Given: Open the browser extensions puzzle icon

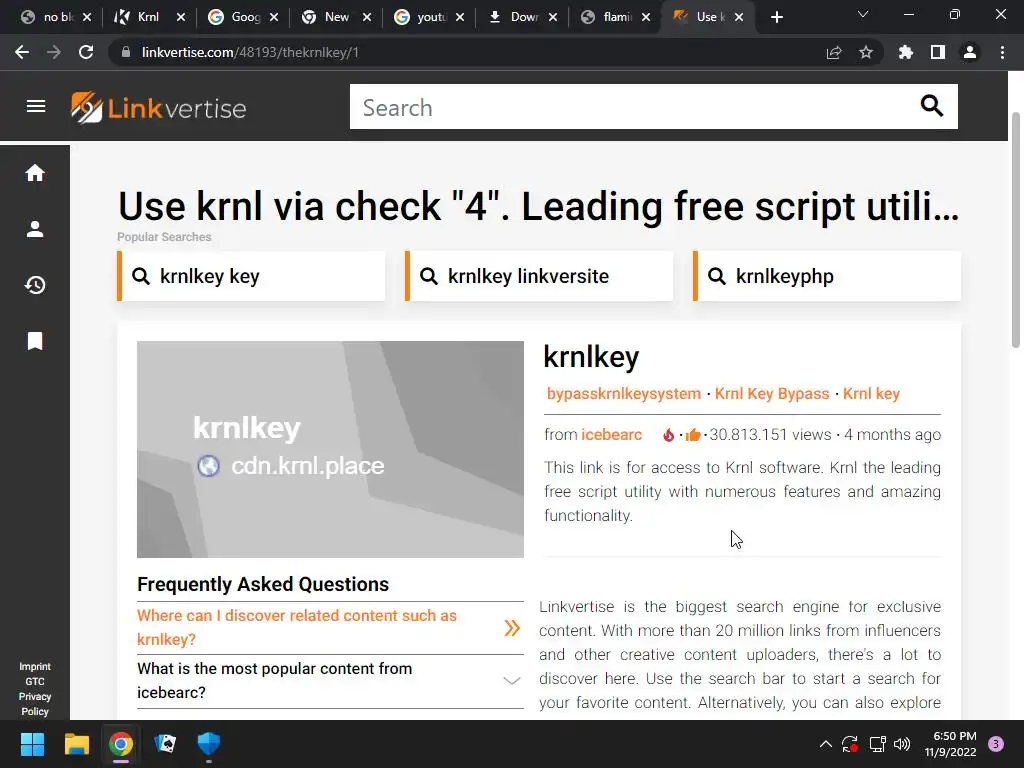Looking at the screenshot, I should (905, 52).
